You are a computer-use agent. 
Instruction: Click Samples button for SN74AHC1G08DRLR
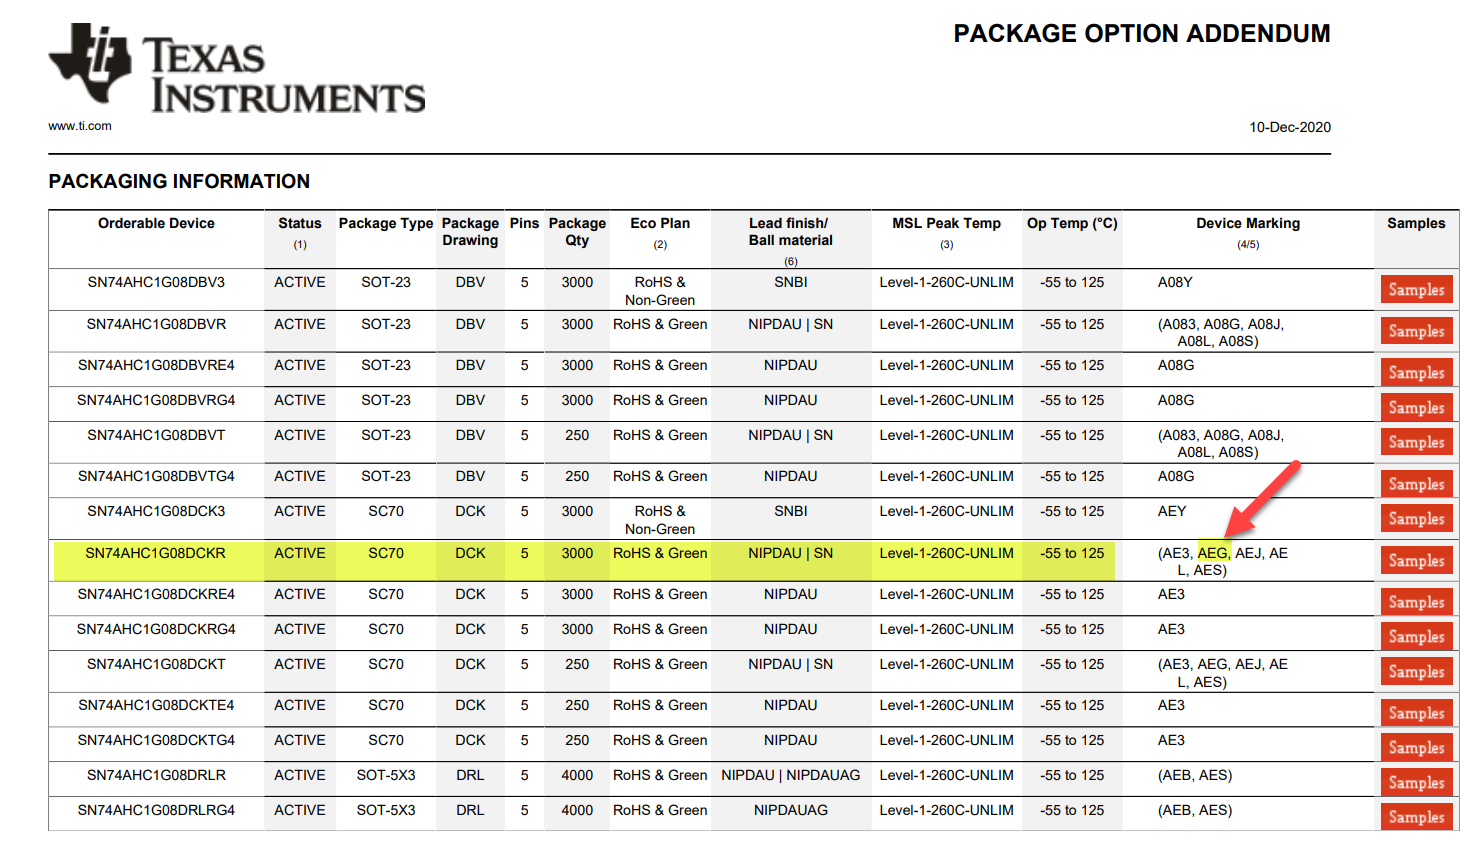pos(1416,783)
